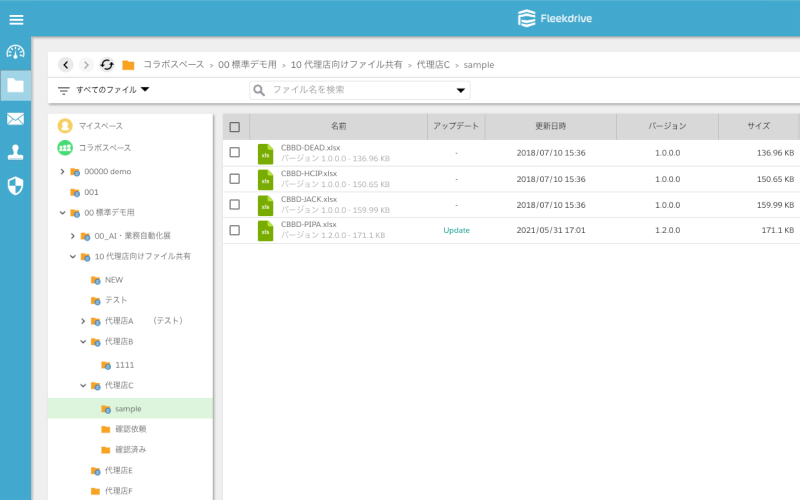The height and width of the screenshot is (500, 800).
Task: Go to 10 代理店向けファイル共有 in breadcrumb
Action: pyautogui.click(x=346, y=65)
